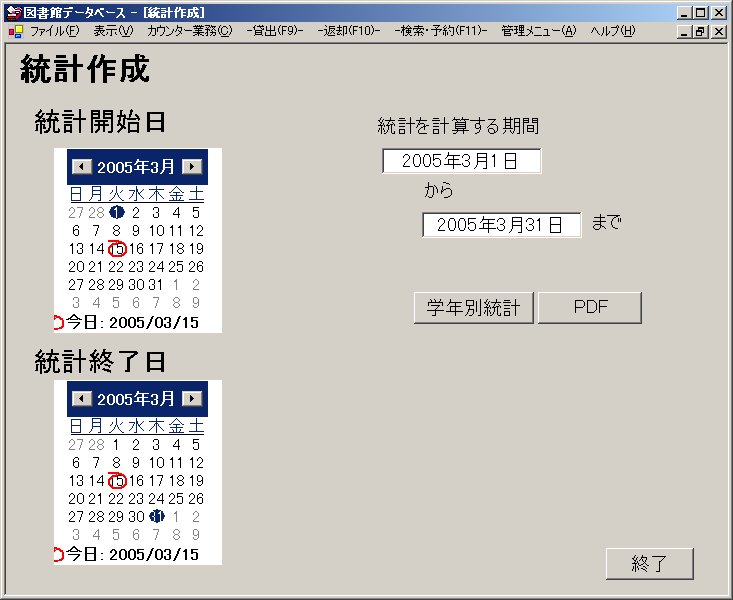Click the 2005年3月31日 end date field

tap(501, 225)
